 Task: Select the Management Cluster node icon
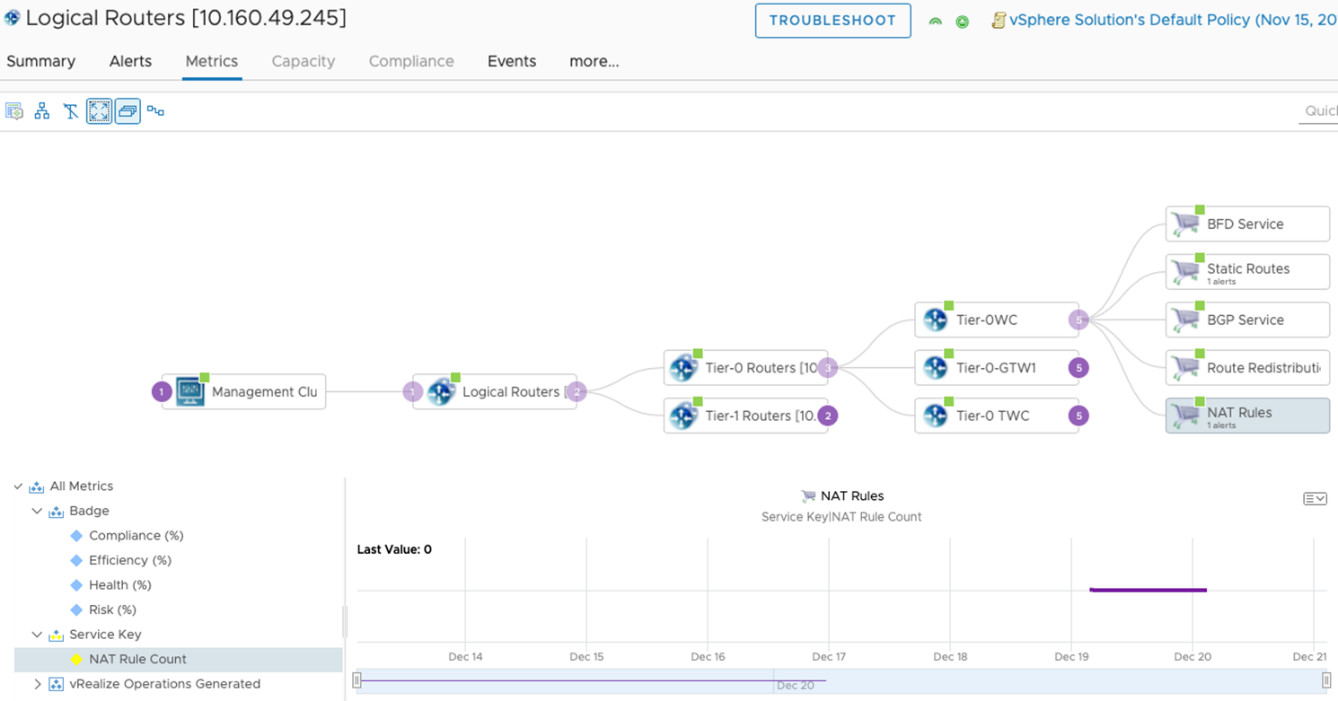[x=190, y=392]
